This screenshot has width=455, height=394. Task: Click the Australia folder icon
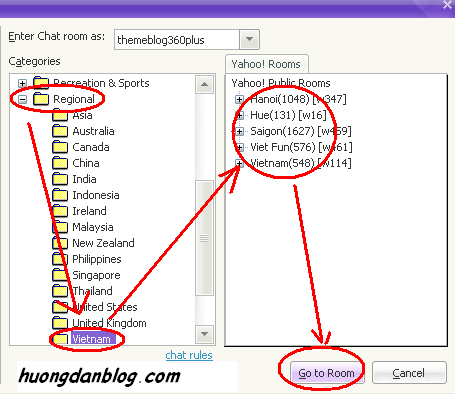pos(60,131)
